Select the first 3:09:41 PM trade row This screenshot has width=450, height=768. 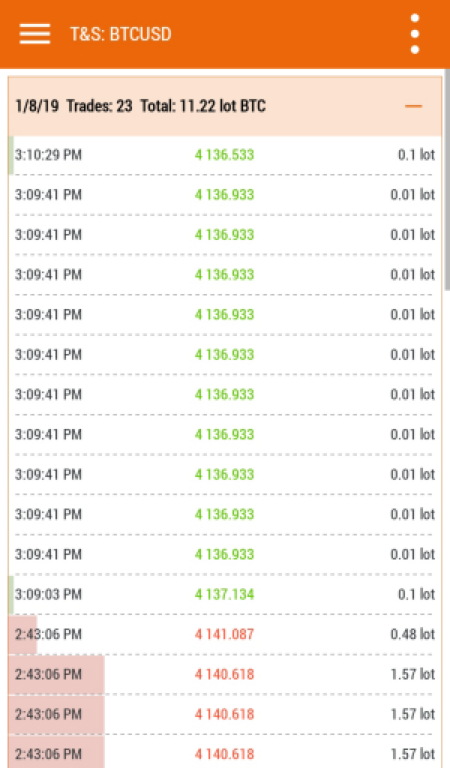click(225, 195)
